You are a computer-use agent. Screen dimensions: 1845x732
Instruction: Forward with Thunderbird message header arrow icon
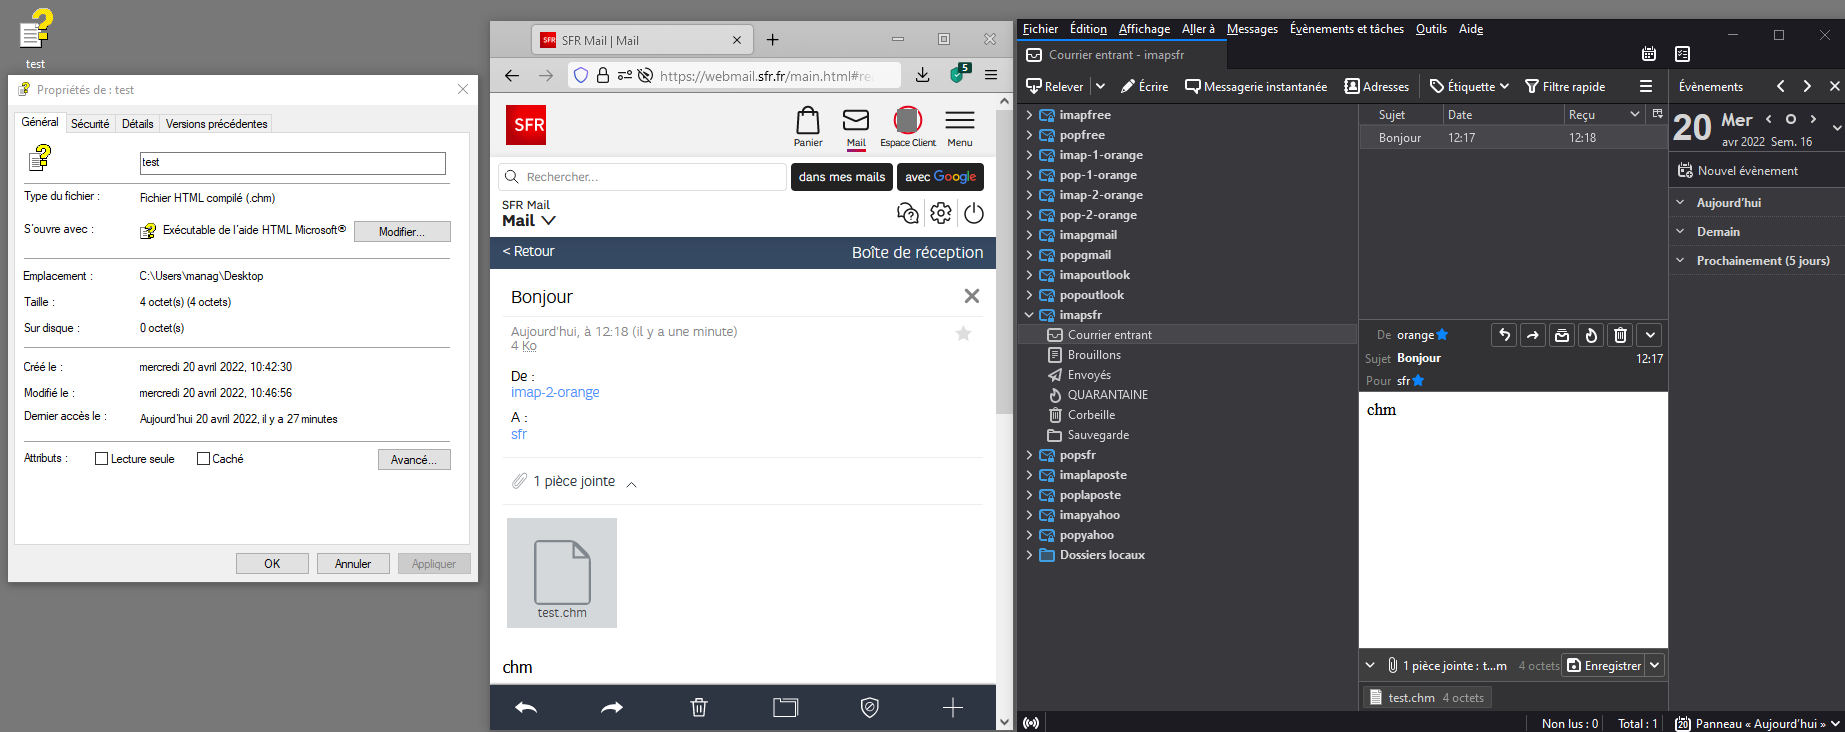click(1533, 335)
